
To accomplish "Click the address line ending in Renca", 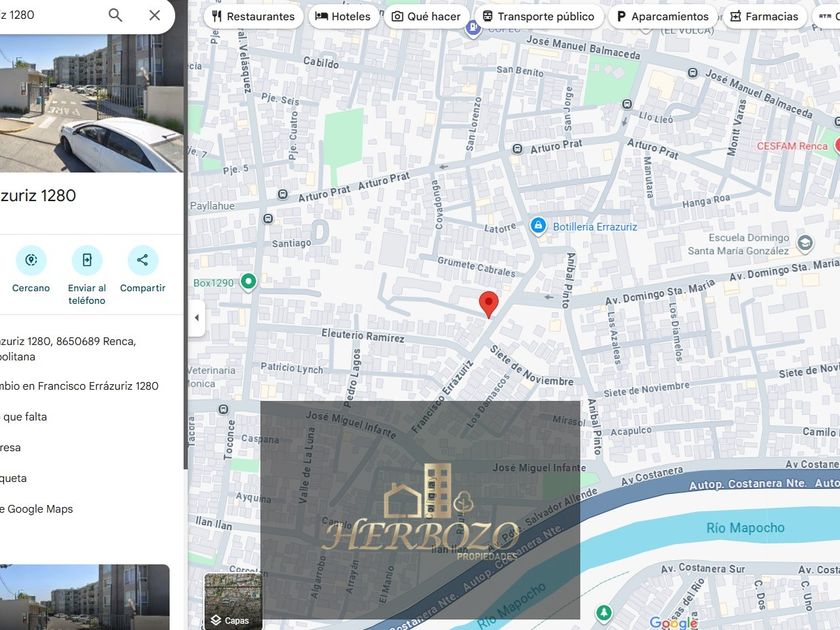I will point(68,349).
